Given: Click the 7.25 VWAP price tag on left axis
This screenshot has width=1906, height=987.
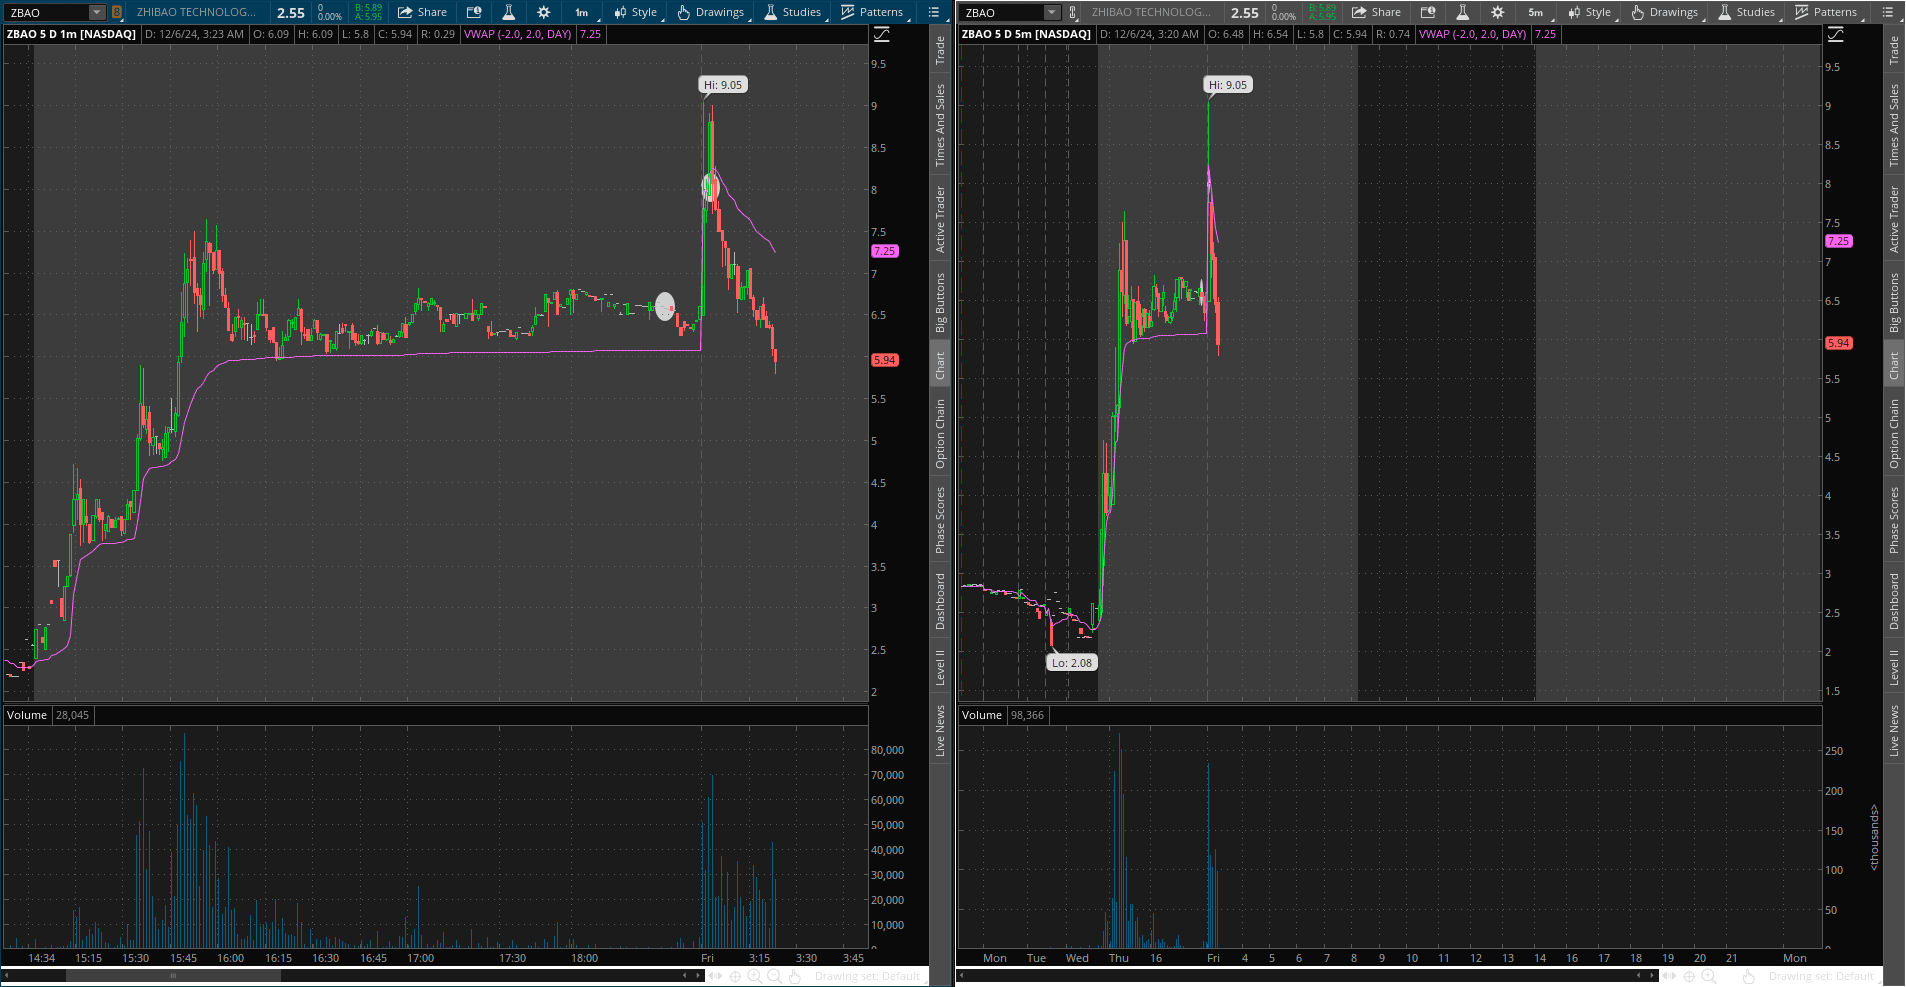Looking at the screenshot, I should [x=885, y=251].
